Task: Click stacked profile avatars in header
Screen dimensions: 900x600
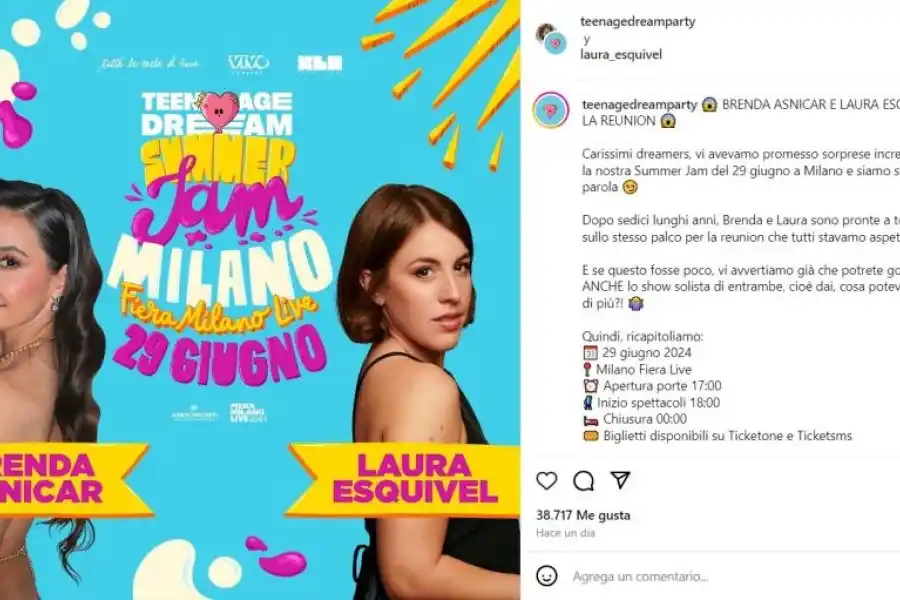Action: pos(552,38)
